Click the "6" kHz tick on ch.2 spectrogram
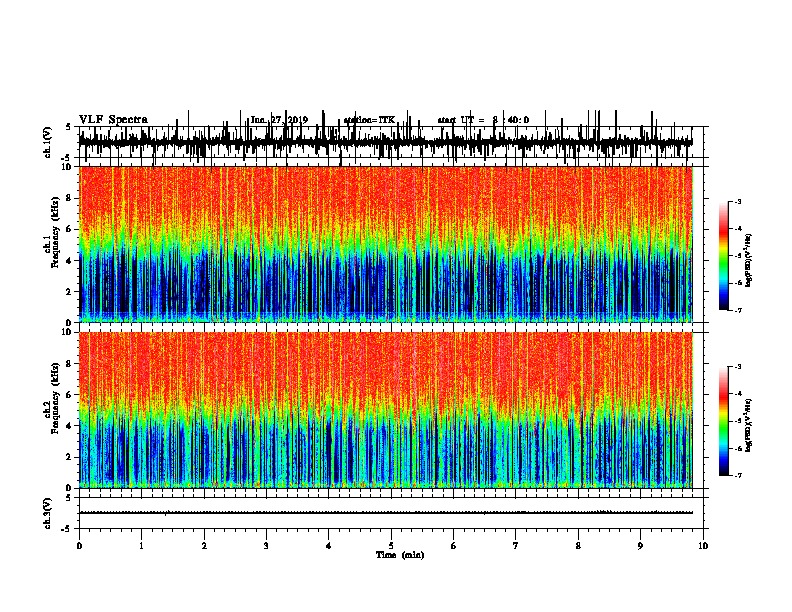This screenshot has width=792, height=612. tap(70, 395)
